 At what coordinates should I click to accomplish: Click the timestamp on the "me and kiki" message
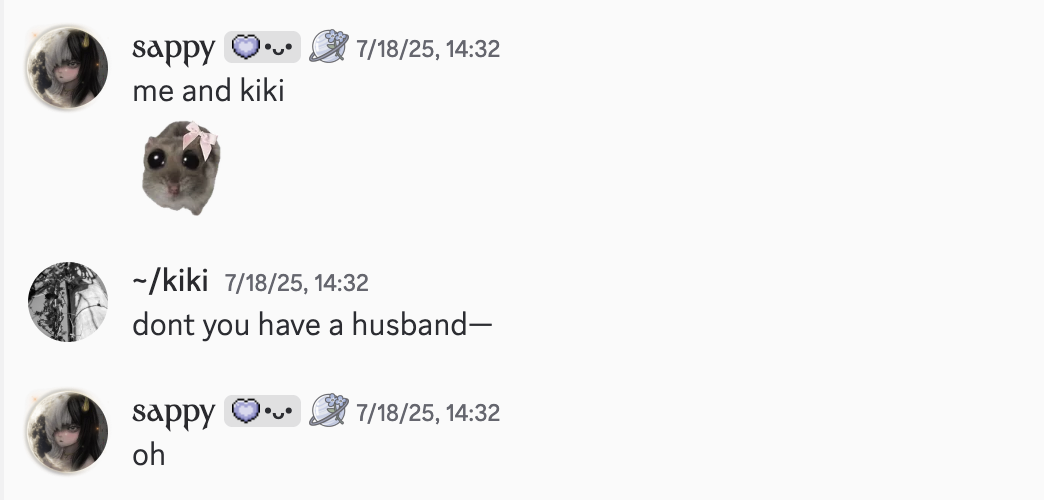pyautogui.click(x=427, y=48)
